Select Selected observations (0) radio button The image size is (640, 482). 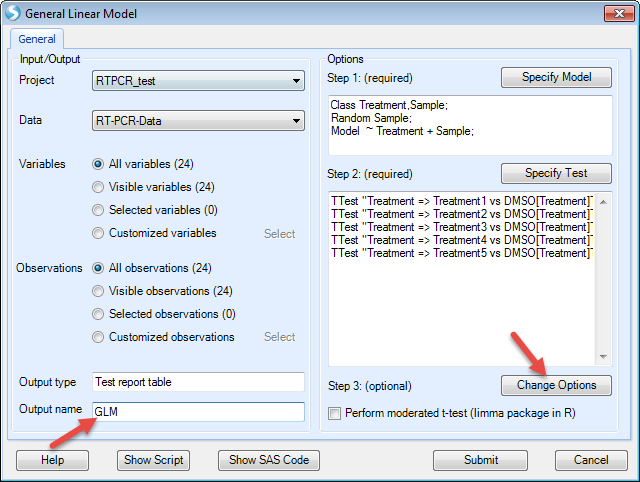(98, 314)
